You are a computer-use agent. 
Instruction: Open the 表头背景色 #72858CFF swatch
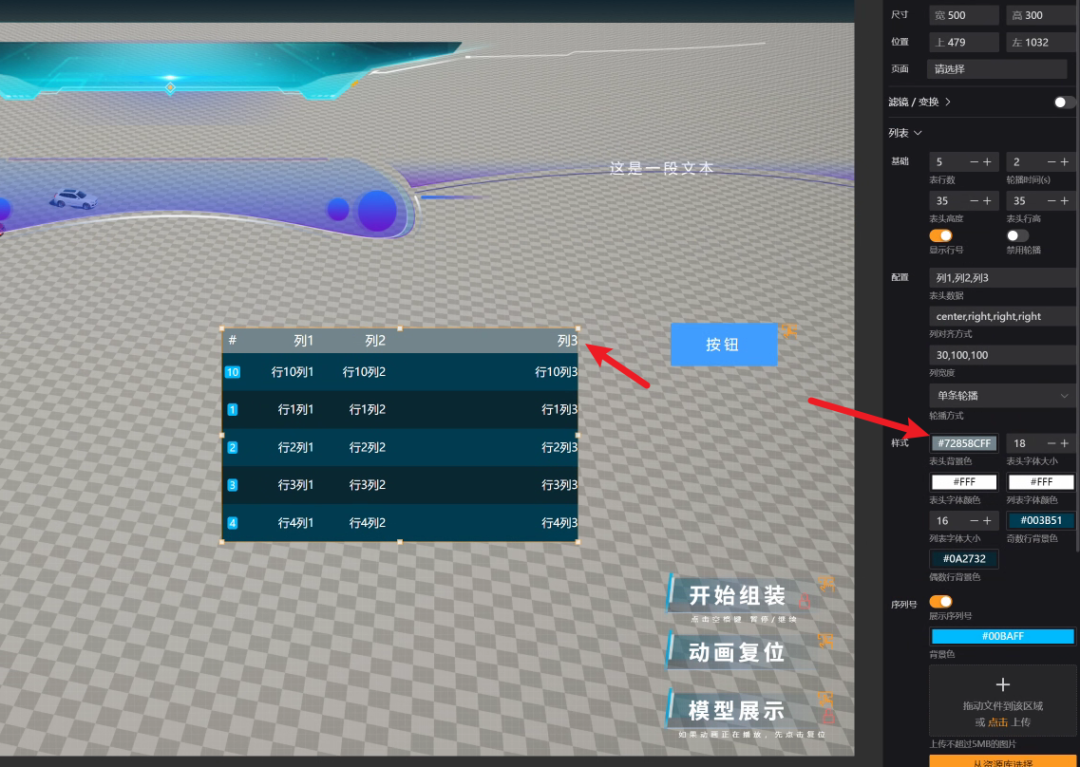tap(964, 443)
